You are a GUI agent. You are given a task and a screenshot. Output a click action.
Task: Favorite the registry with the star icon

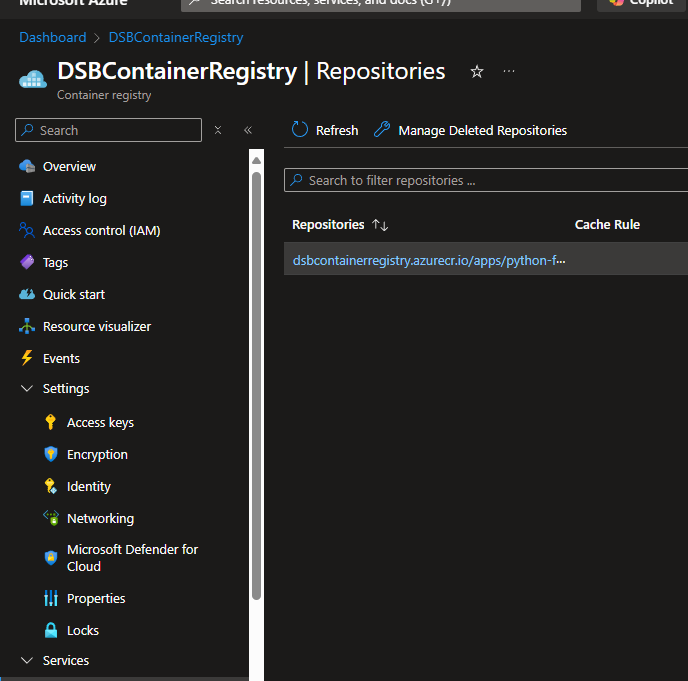477,72
